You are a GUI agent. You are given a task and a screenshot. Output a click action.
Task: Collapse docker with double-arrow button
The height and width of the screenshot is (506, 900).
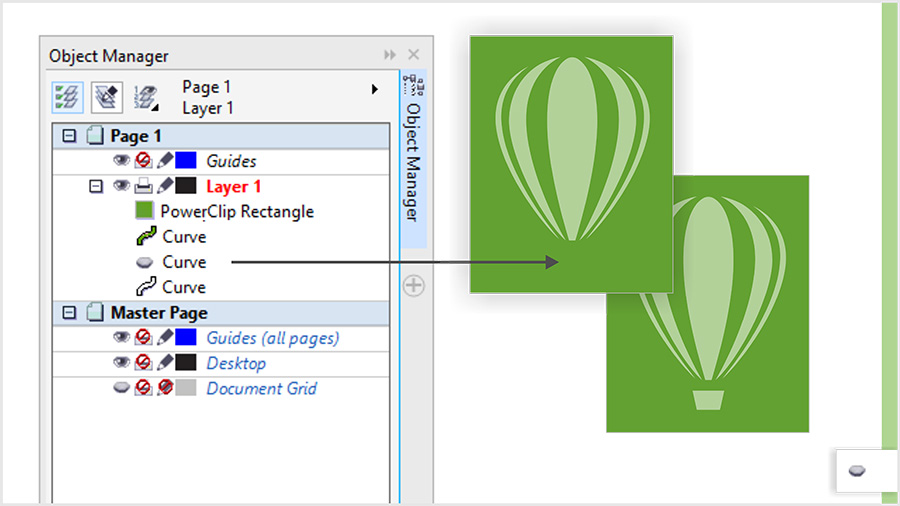click(x=390, y=55)
